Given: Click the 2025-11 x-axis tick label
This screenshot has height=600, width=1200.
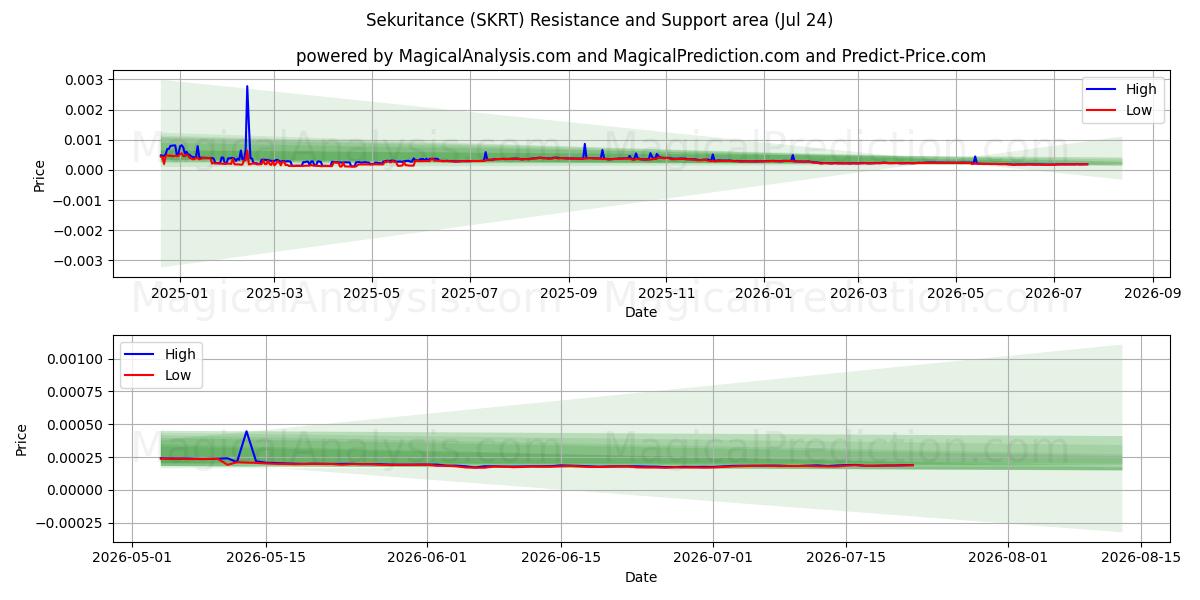Looking at the screenshot, I should click(x=667, y=293).
